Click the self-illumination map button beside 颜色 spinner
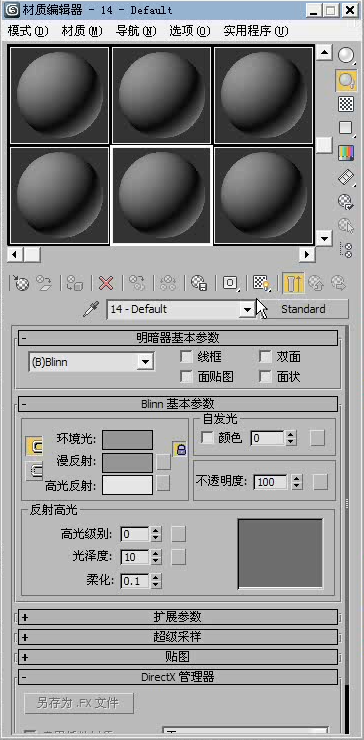Screen dimensions: 364x740 point(317,438)
